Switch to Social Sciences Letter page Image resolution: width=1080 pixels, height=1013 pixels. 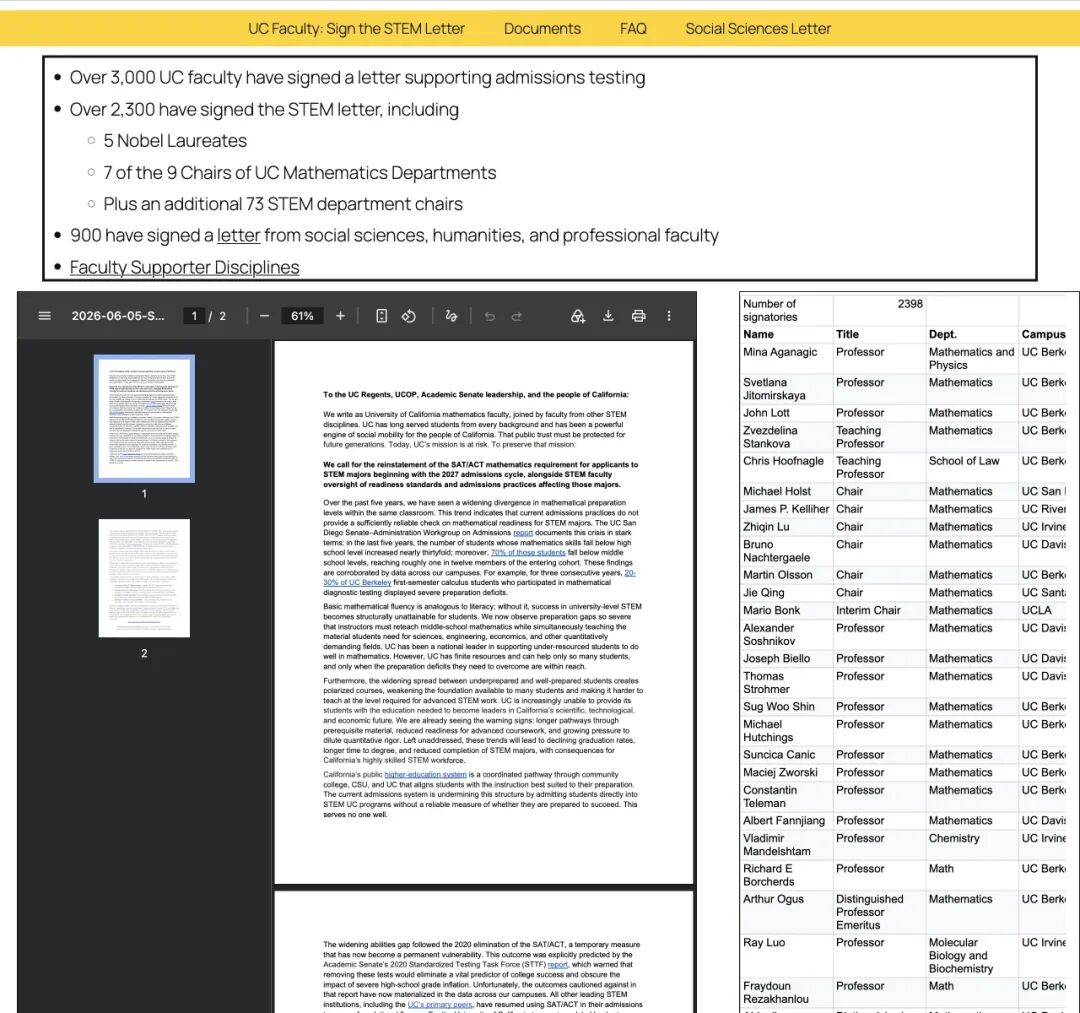point(758,29)
